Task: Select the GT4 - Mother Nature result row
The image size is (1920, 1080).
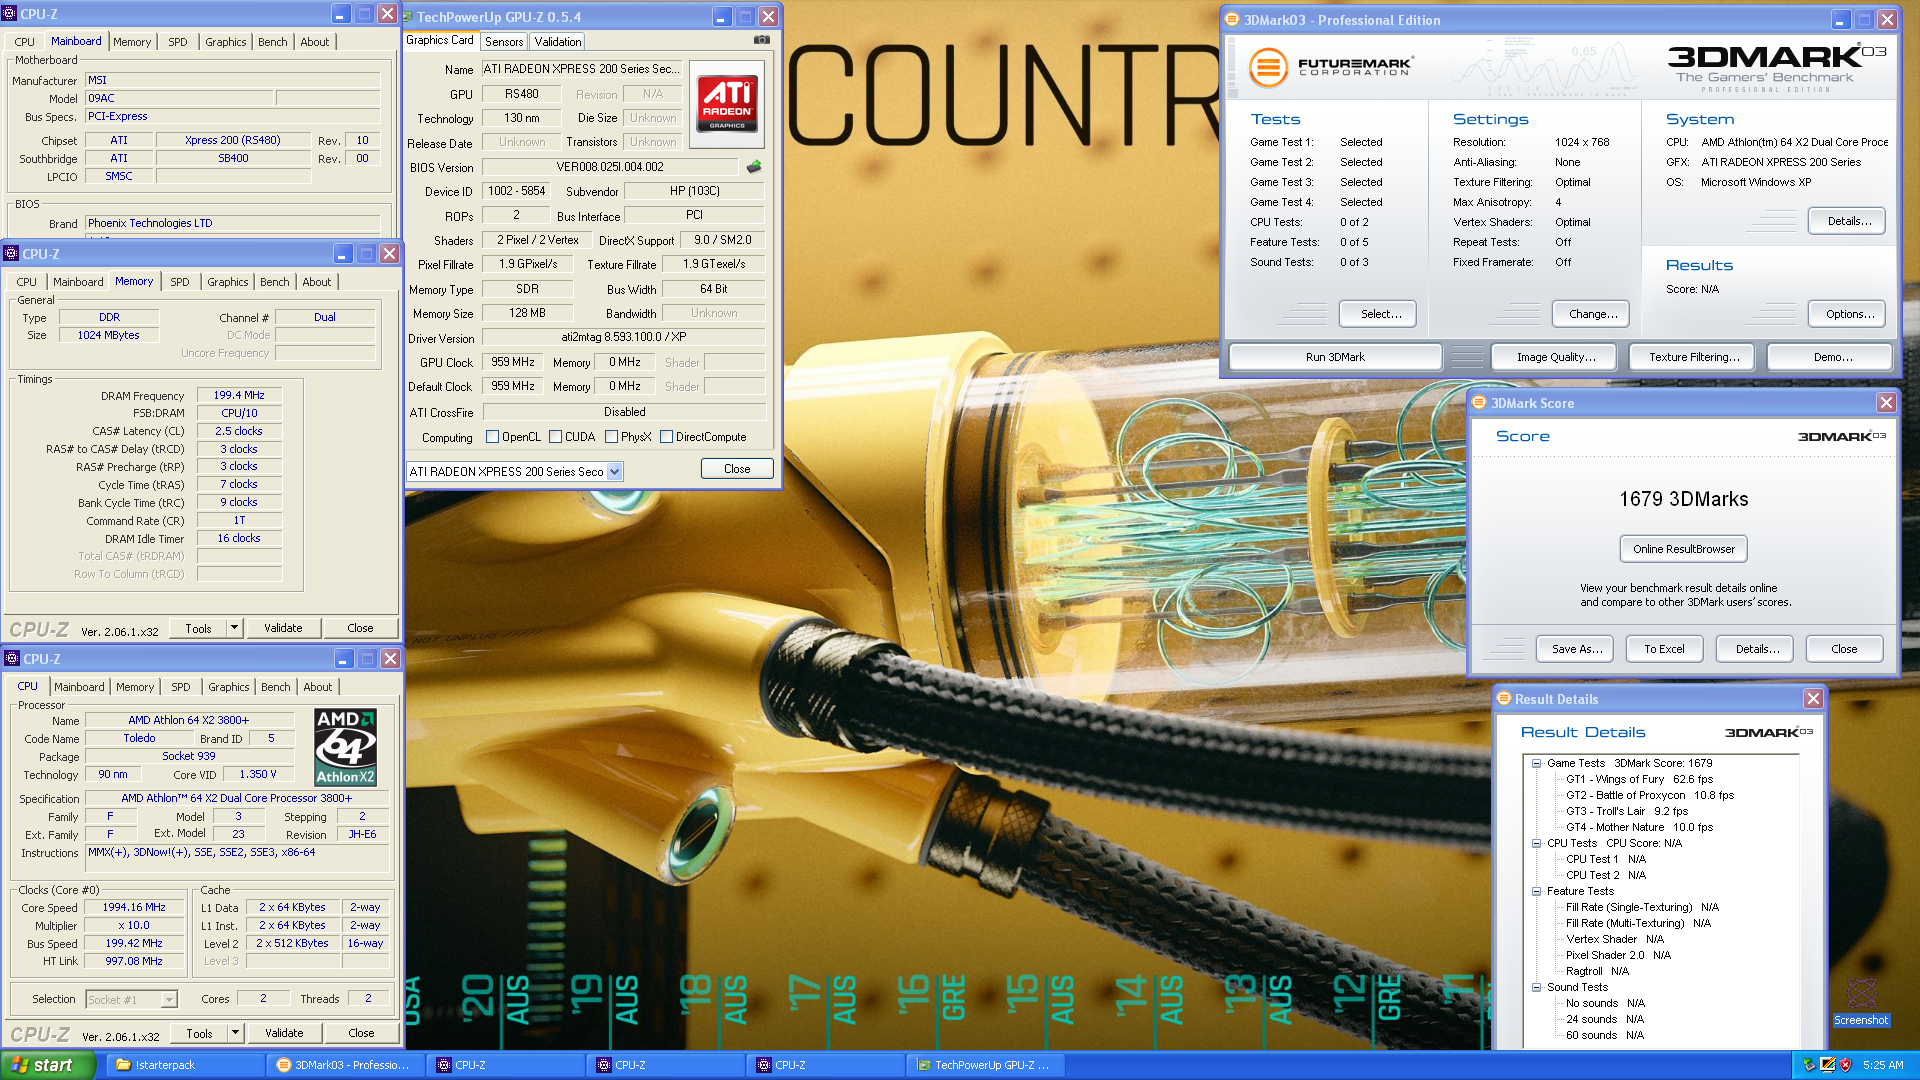Action: 1639,827
